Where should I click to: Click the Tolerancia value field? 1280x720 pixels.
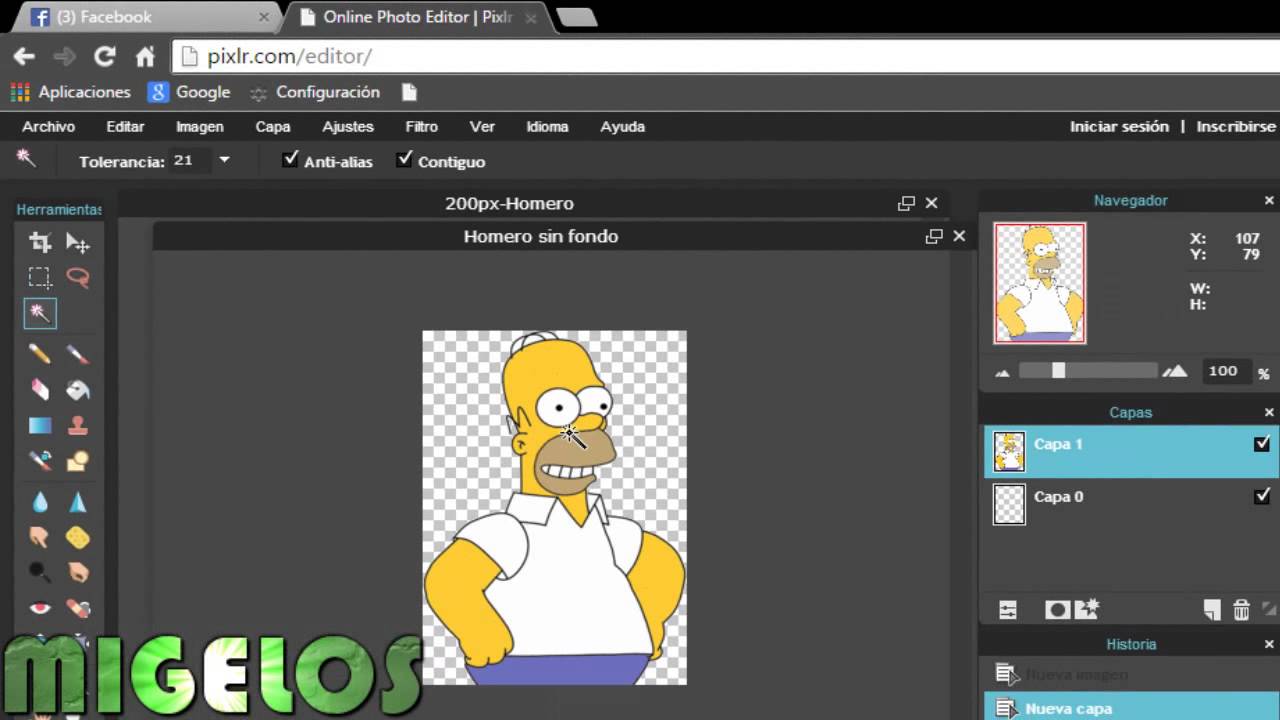click(x=190, y=160)
